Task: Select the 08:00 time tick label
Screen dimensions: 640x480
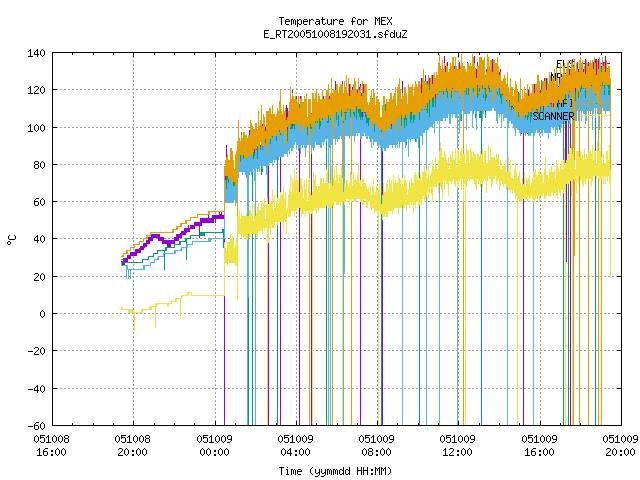Action: (x=376, y=446)
